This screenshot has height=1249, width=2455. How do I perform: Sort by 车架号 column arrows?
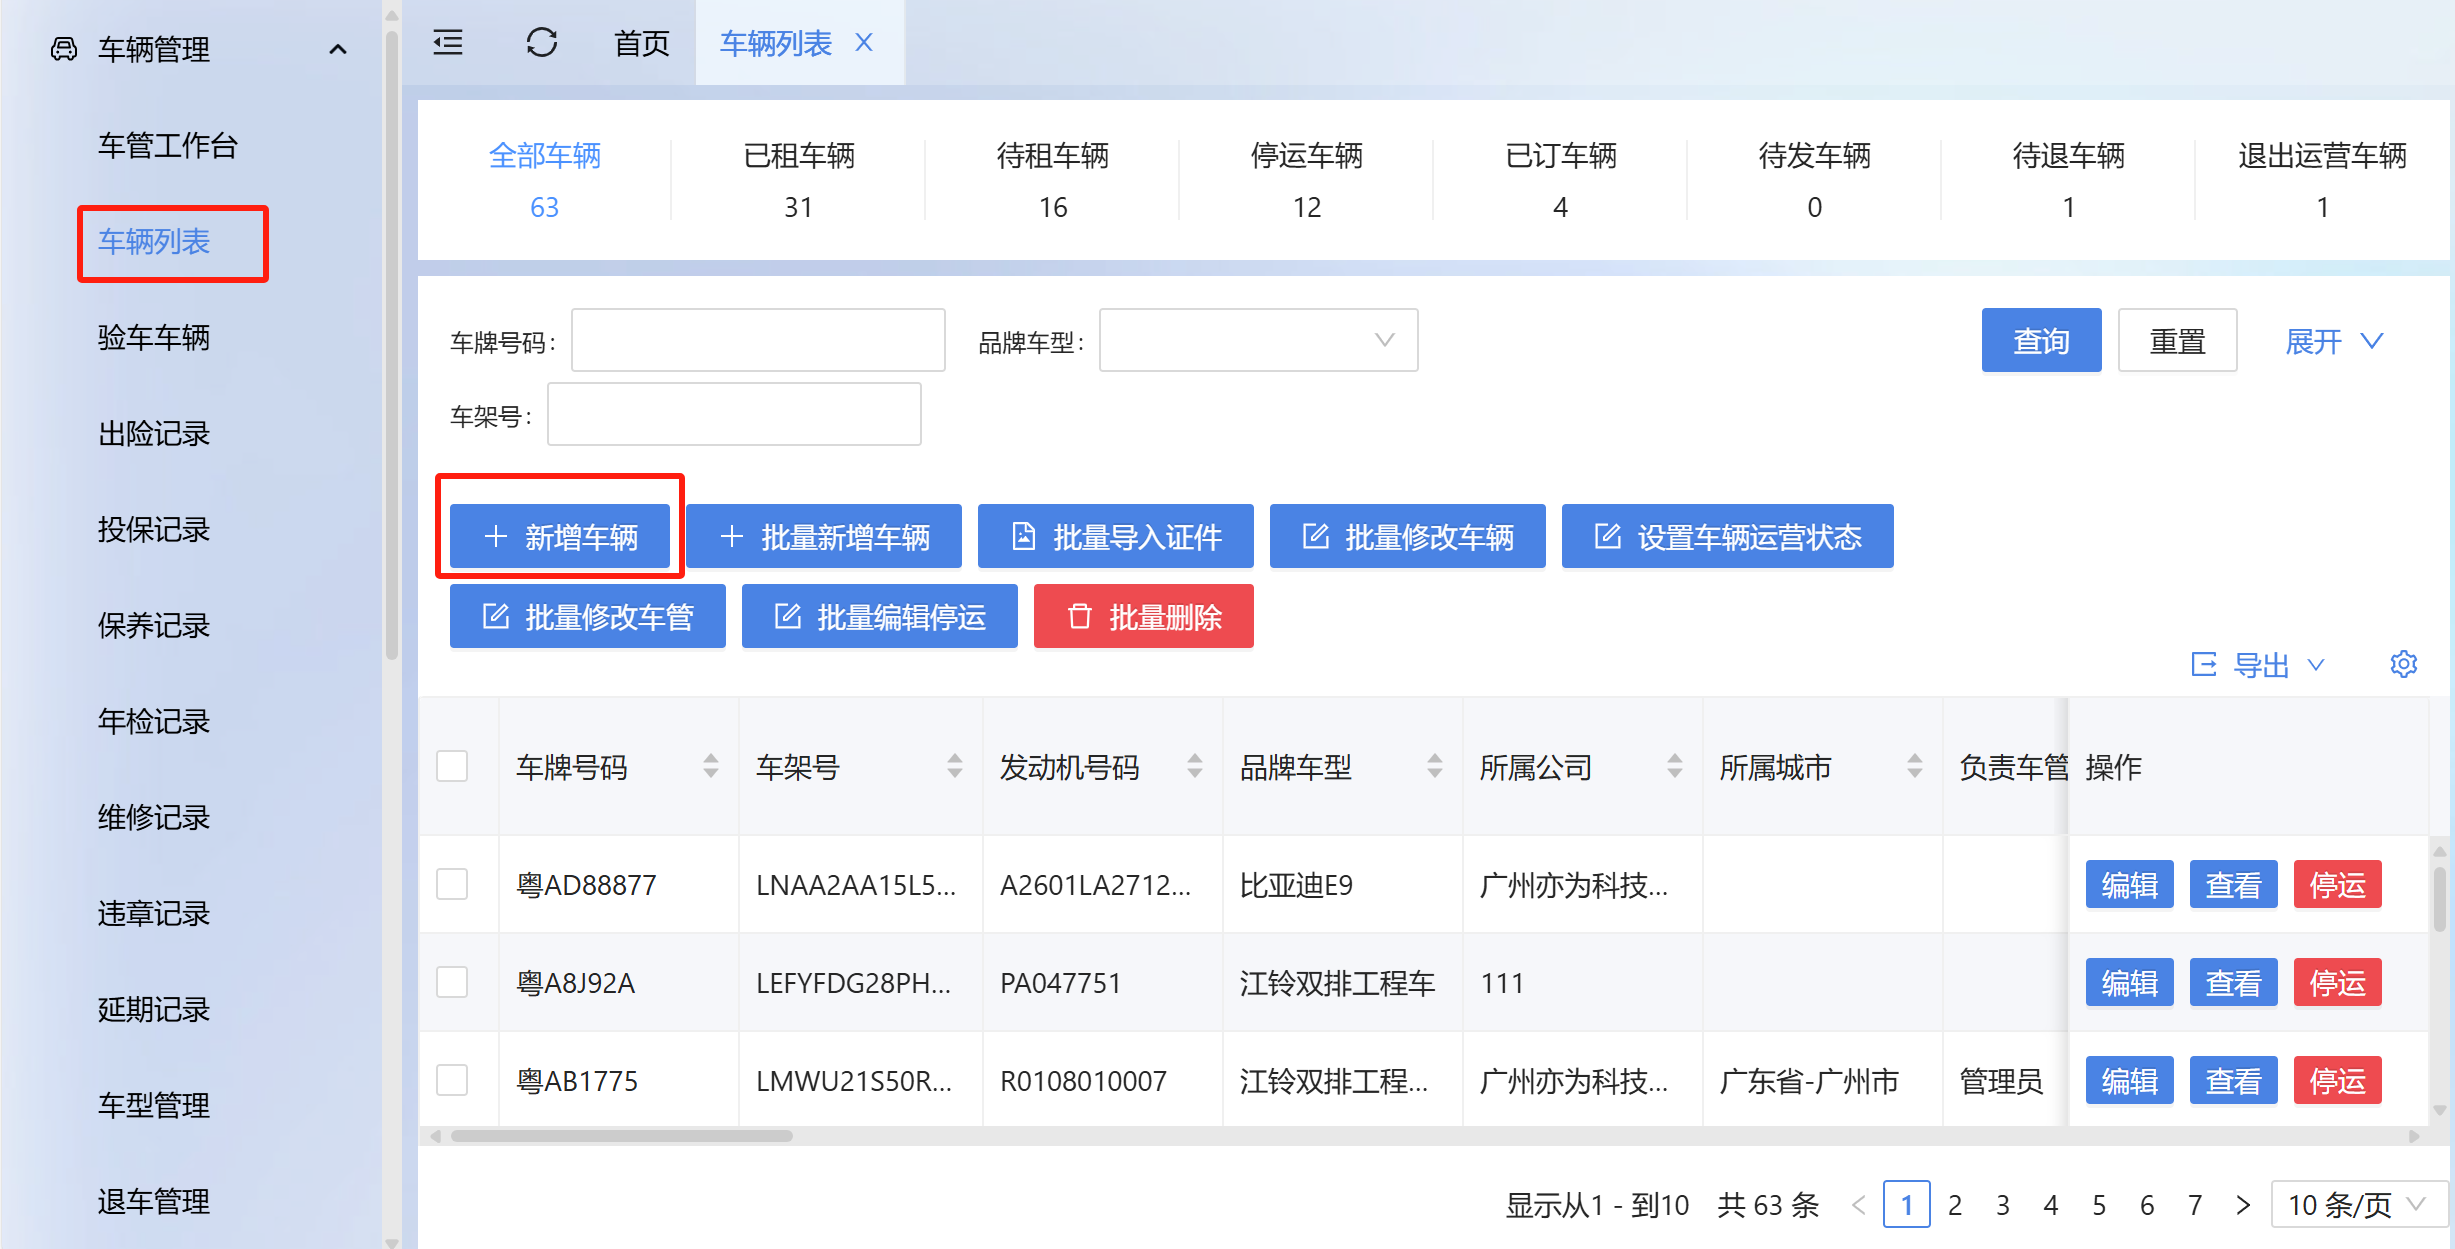[x=954, y=767]
